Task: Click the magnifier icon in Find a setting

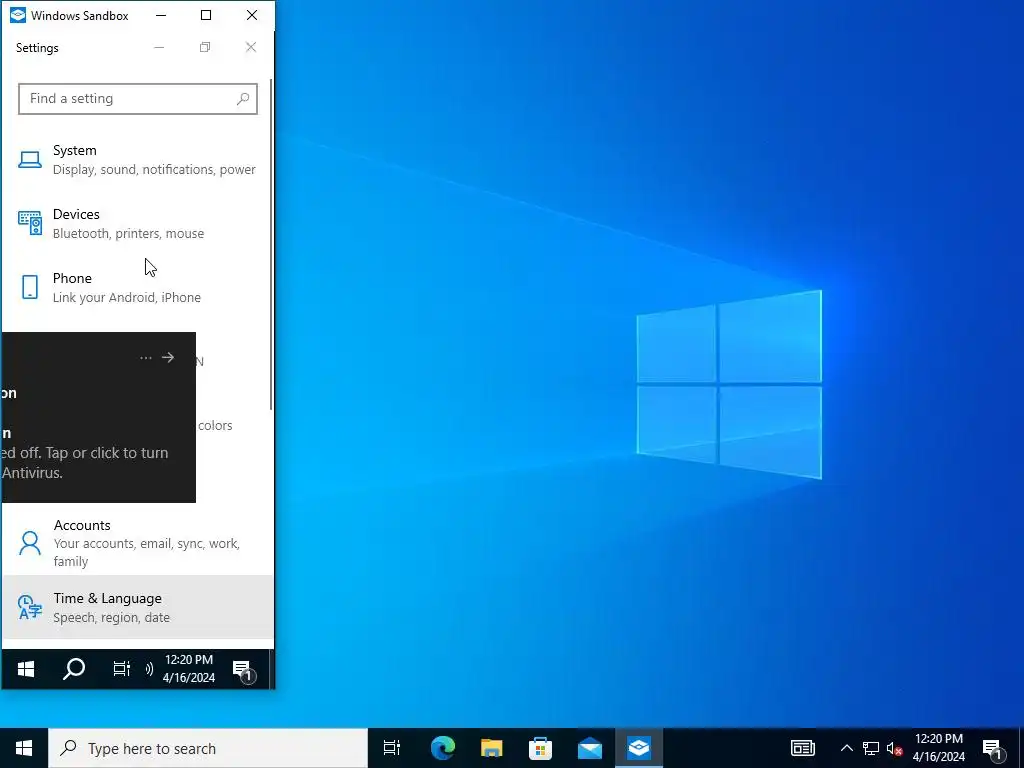Action: pos(243,99)
